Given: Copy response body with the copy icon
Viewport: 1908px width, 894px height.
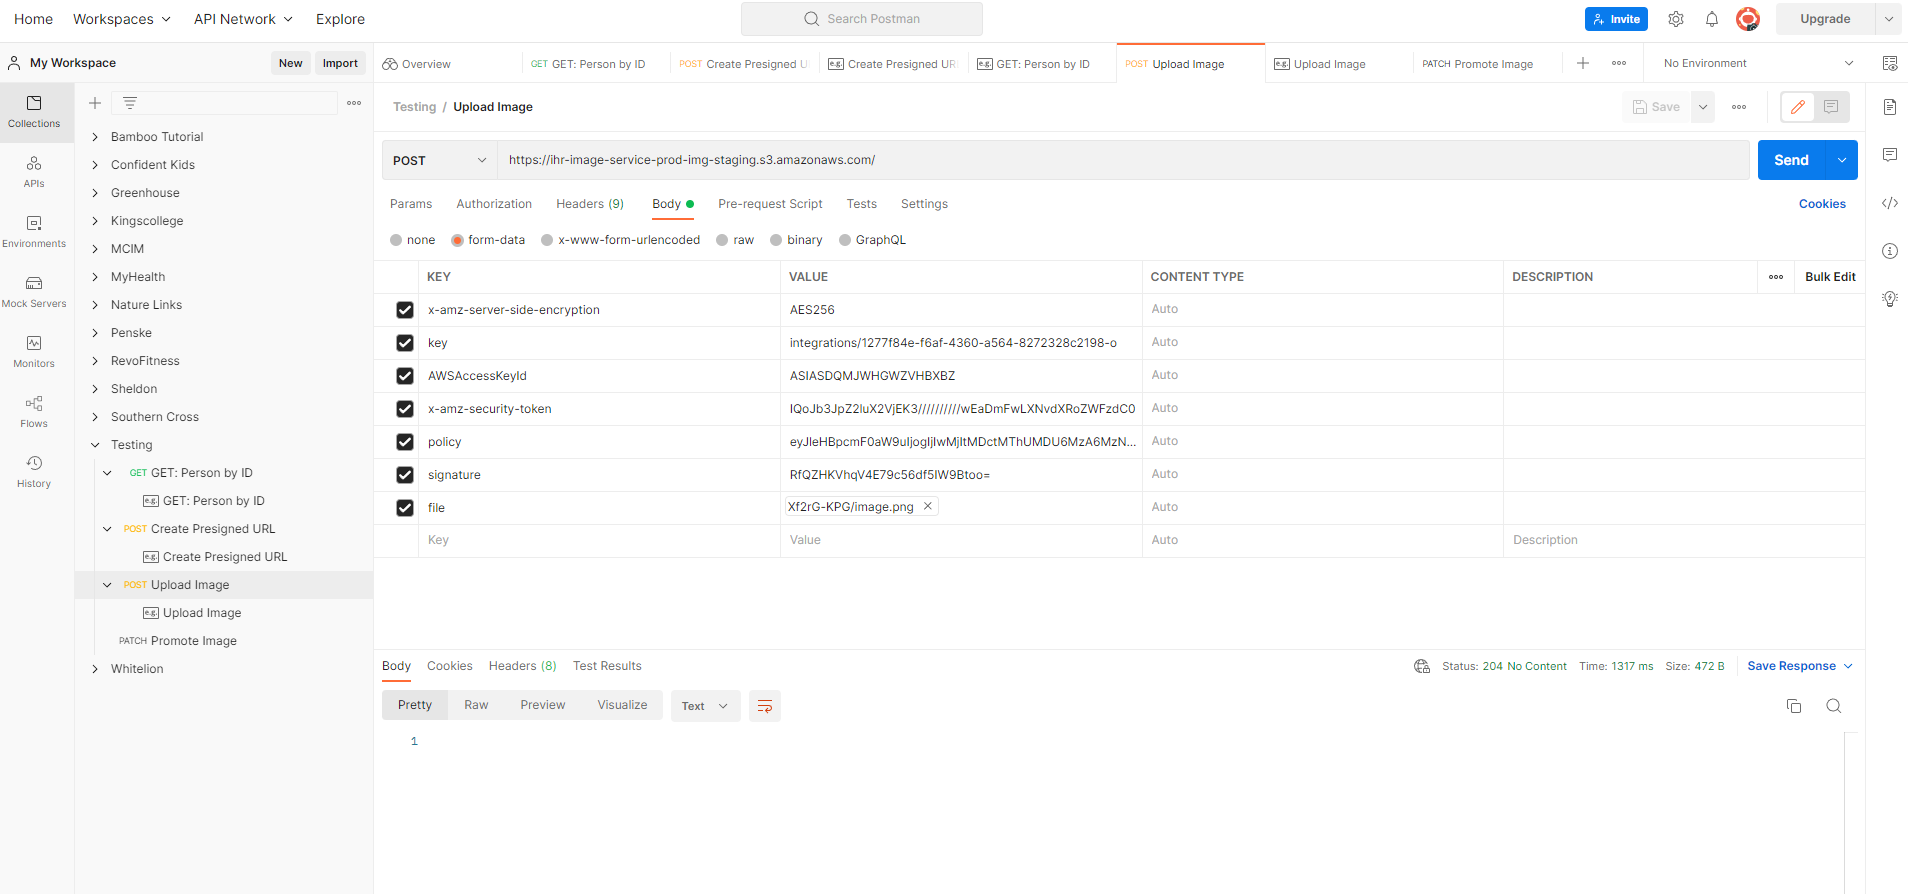Looking at the screenshot, I should pyautogui.click(x=1794, y=706).
